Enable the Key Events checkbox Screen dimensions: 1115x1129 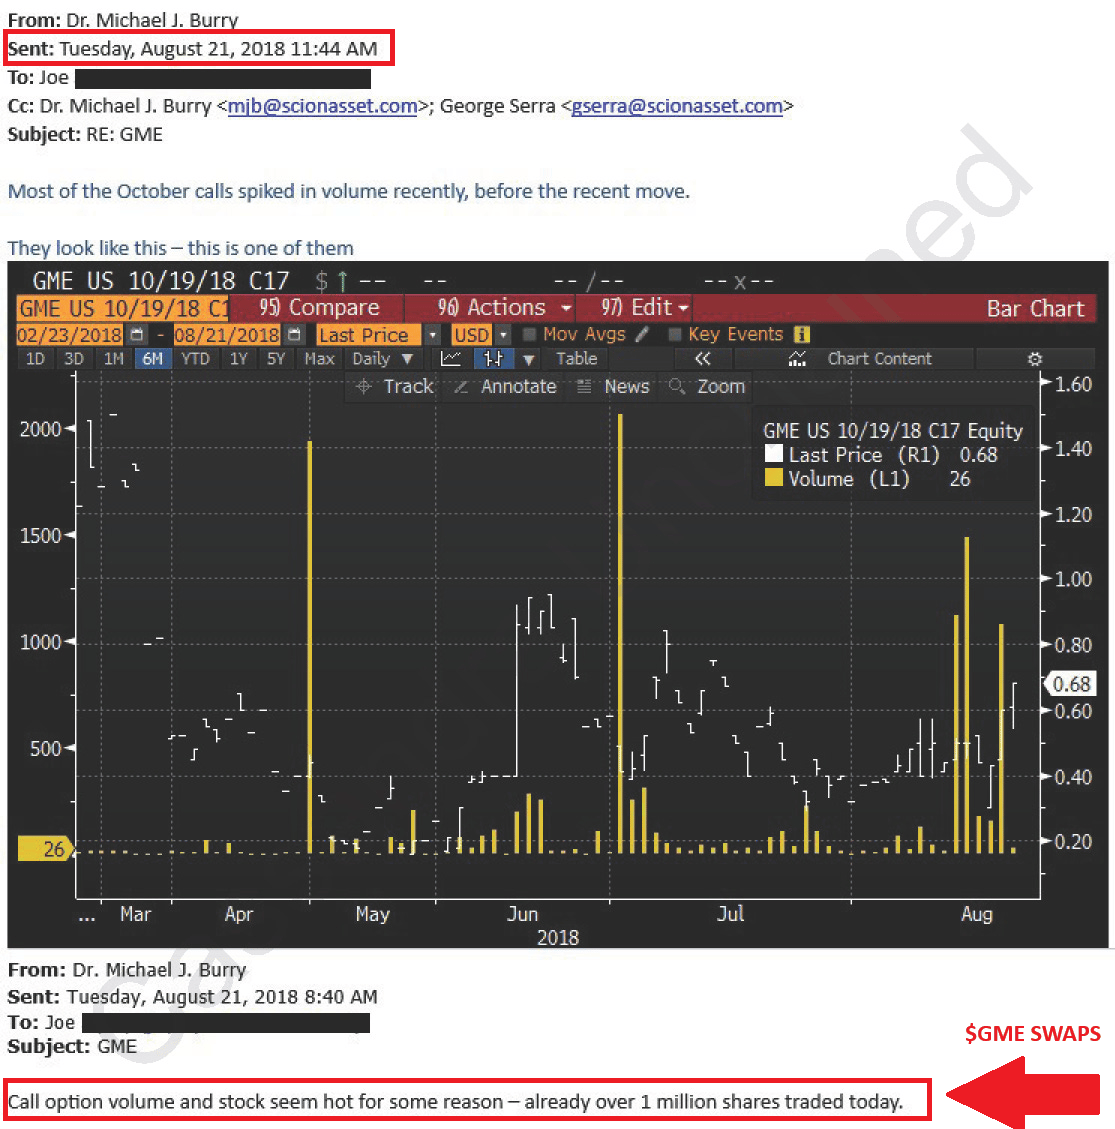tap(674, 334)
